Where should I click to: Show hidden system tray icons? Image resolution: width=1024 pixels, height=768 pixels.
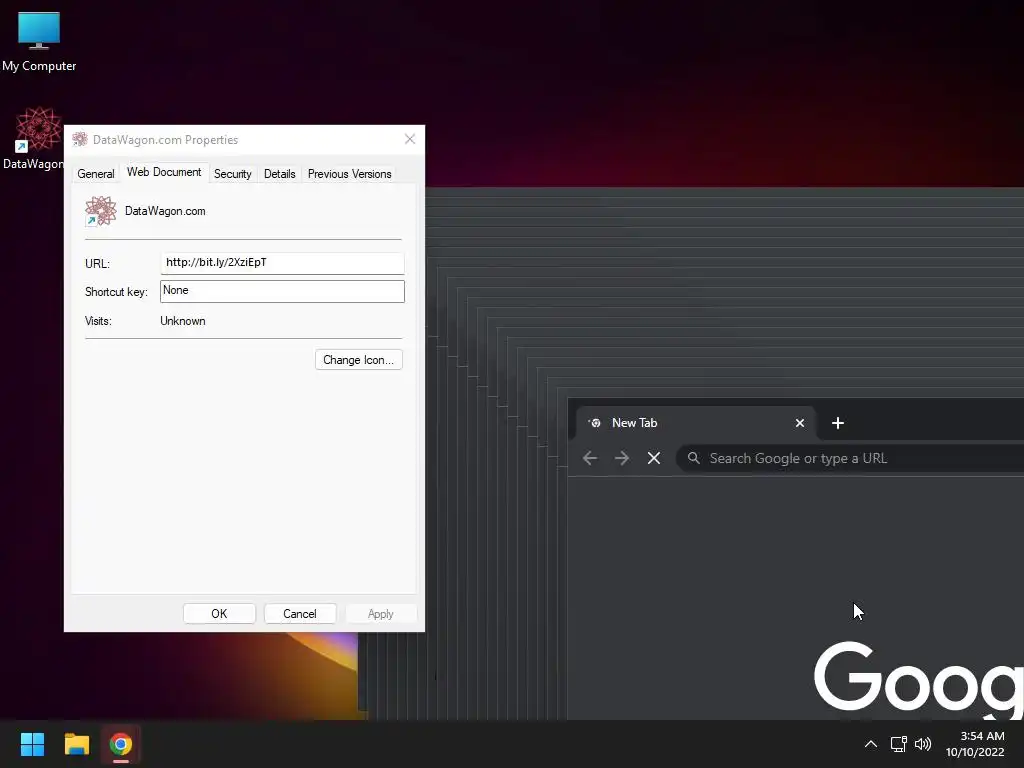tap(871, 744)
